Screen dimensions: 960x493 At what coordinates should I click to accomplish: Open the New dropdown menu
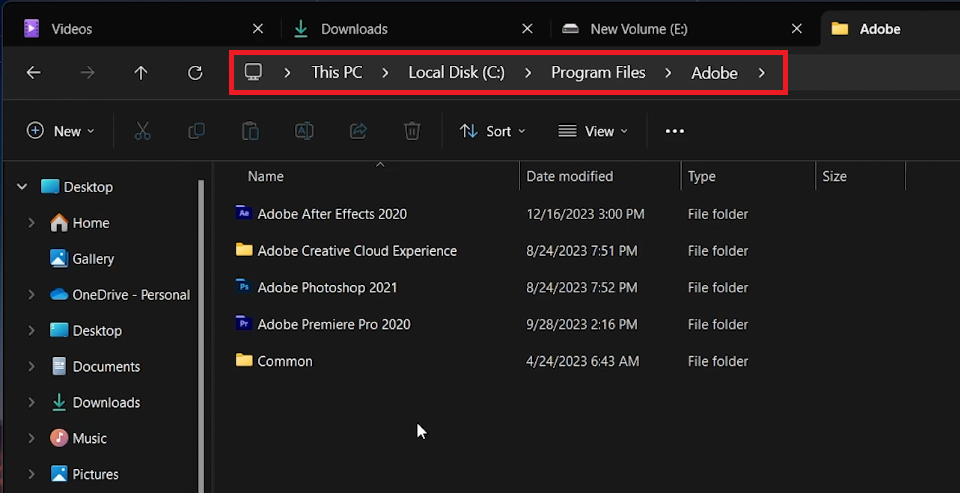pyautogui.click(x=61, y=131)
